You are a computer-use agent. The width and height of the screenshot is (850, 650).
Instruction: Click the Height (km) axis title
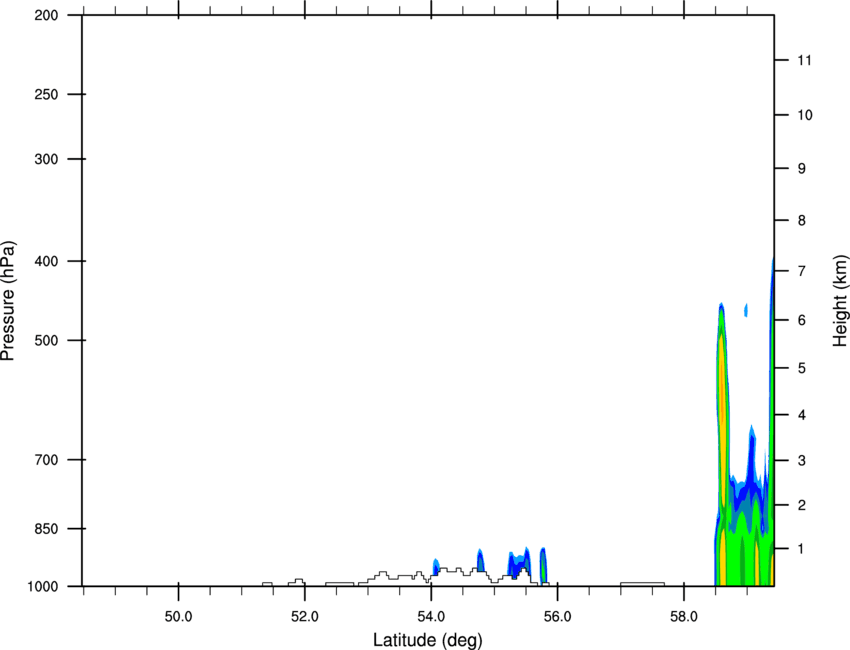[840, 301]
